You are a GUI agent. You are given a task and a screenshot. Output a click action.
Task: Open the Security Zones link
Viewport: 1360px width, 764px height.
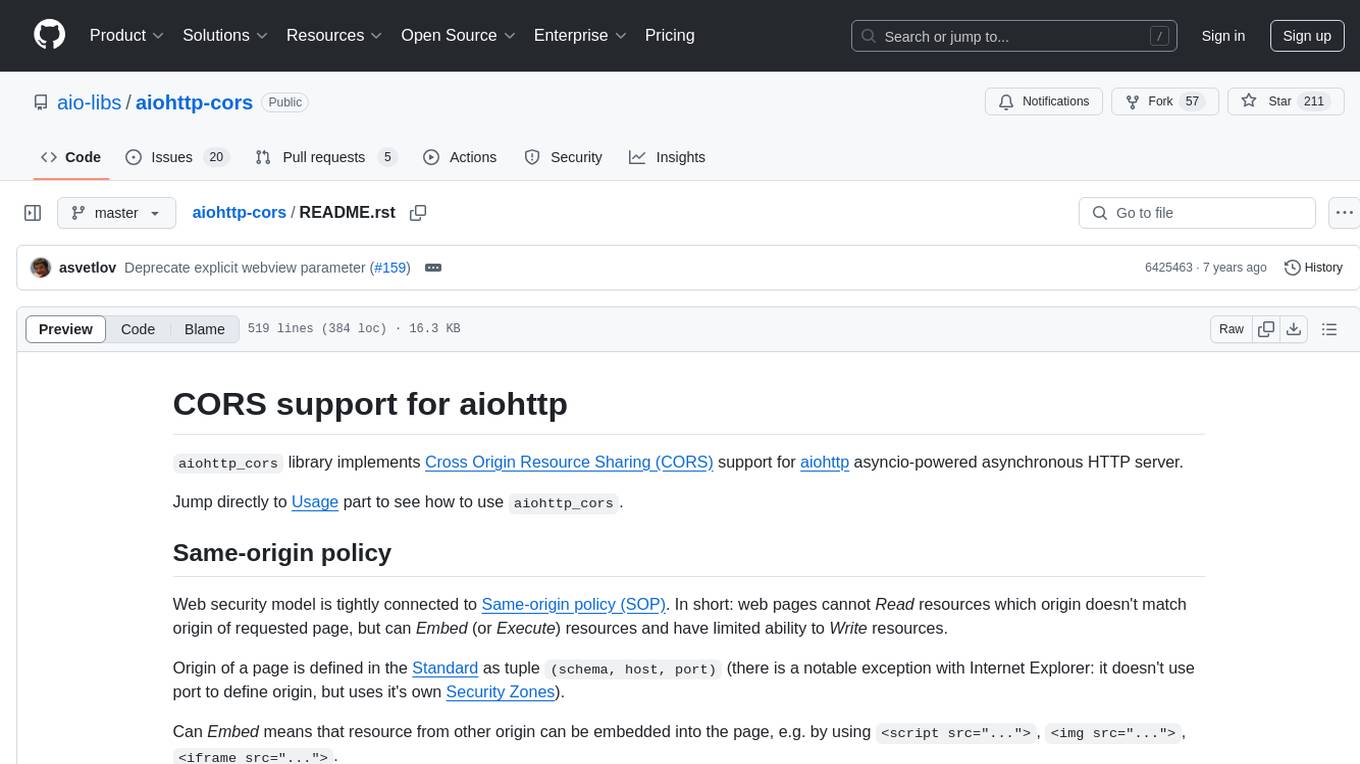click(x=500, y=691)
